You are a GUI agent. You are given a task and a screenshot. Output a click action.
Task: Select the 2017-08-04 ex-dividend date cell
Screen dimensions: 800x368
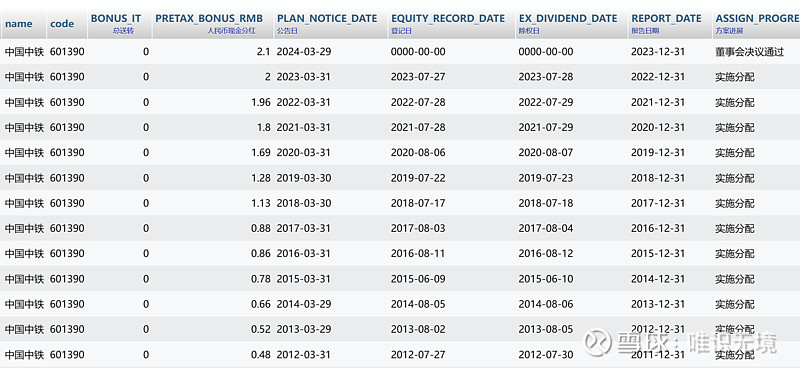tap(546, 229)
